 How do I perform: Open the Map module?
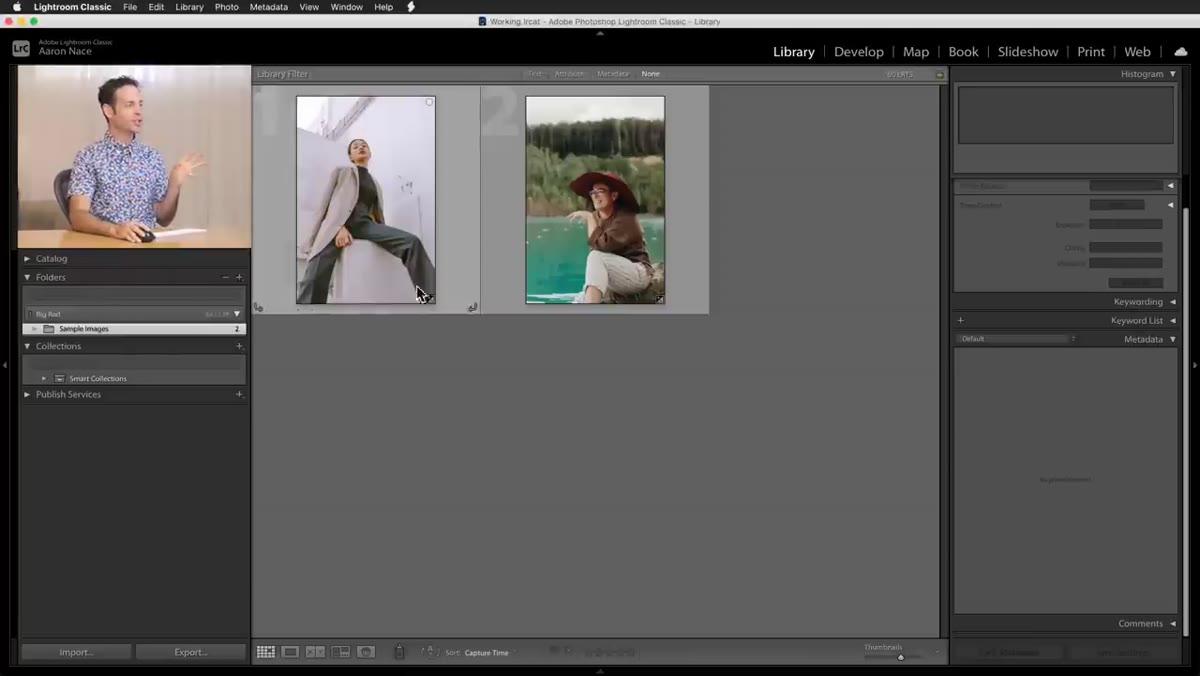916,52
